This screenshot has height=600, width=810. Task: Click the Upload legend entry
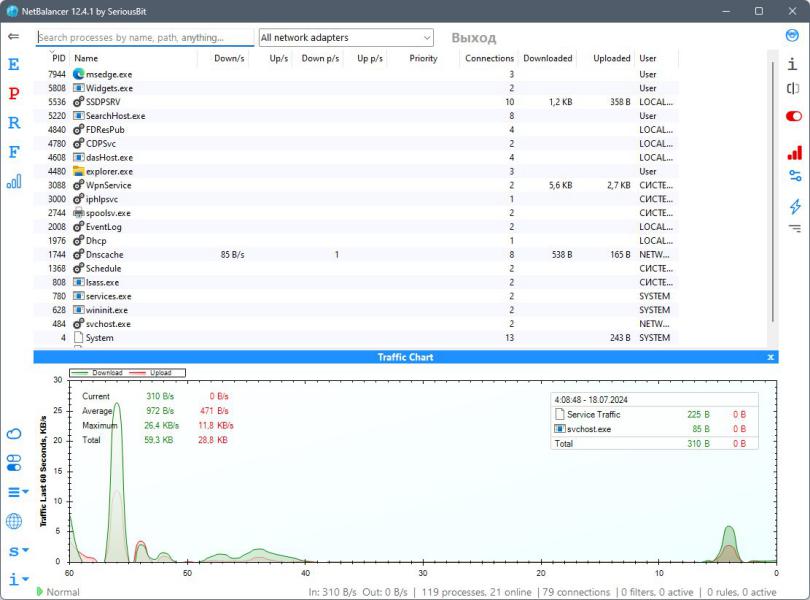point(150,373)
